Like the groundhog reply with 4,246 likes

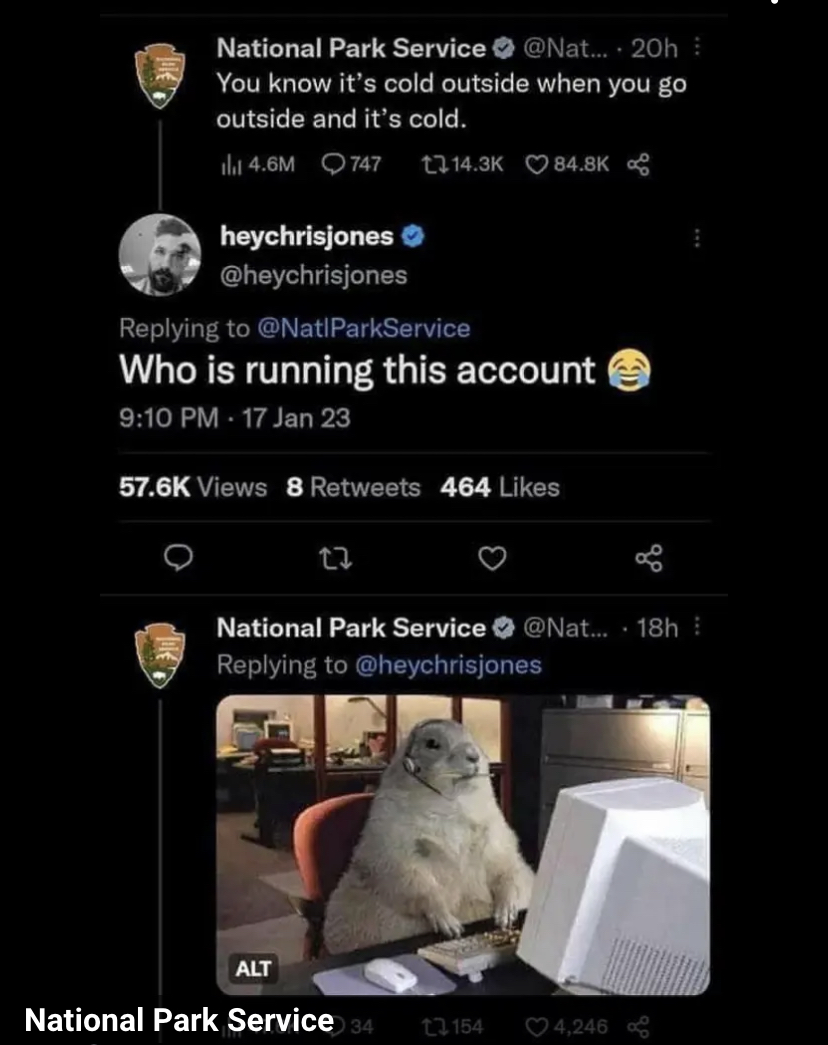(567, 1026)
